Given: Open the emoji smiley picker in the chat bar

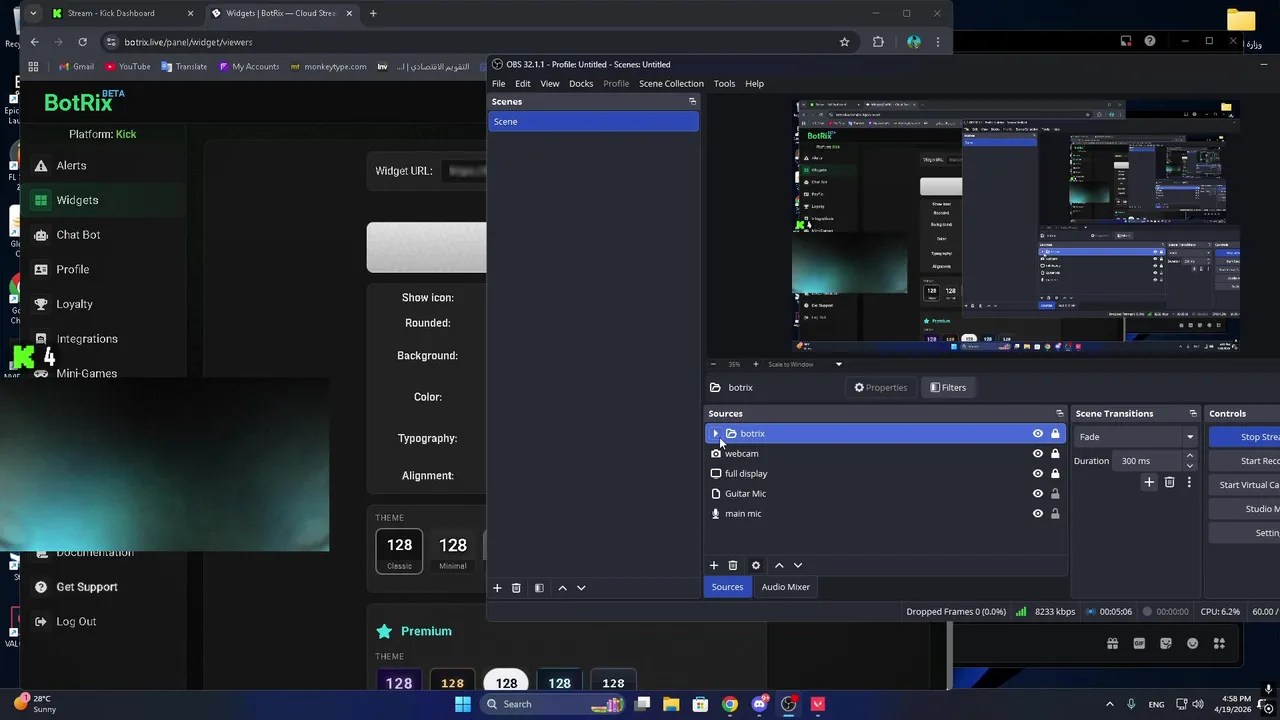Looking at the screenshot, I should pyautogui.click(x=1192, y=644).
